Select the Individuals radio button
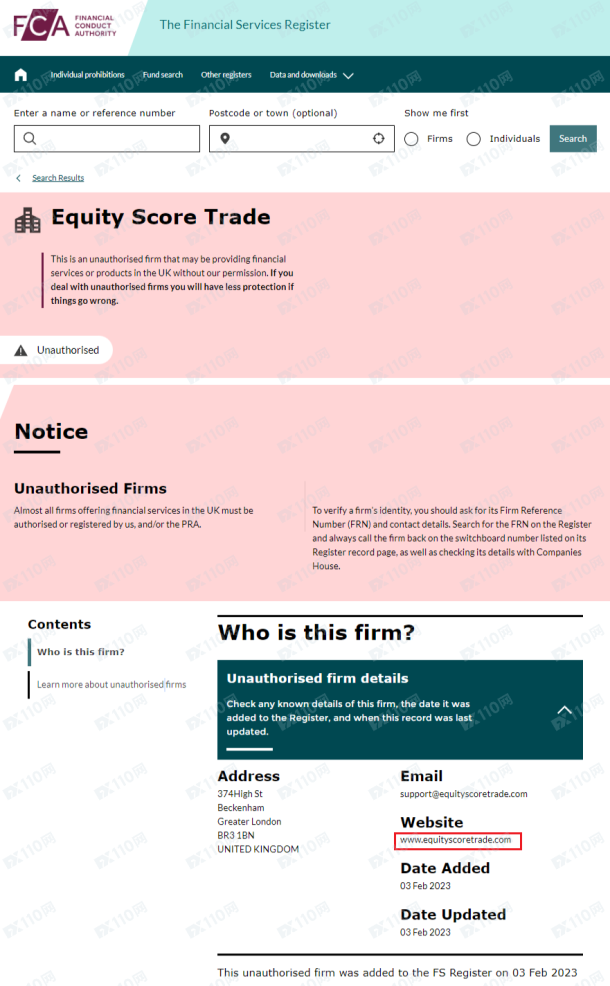This screenshot has height=986, width=610. click(474, 139)
